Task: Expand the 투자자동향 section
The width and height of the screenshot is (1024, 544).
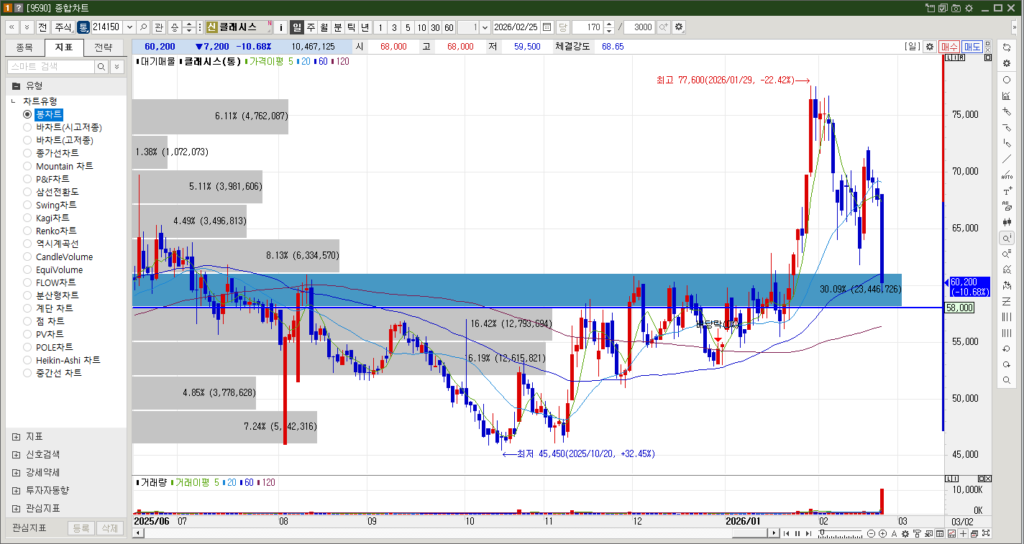Action: 15,490
